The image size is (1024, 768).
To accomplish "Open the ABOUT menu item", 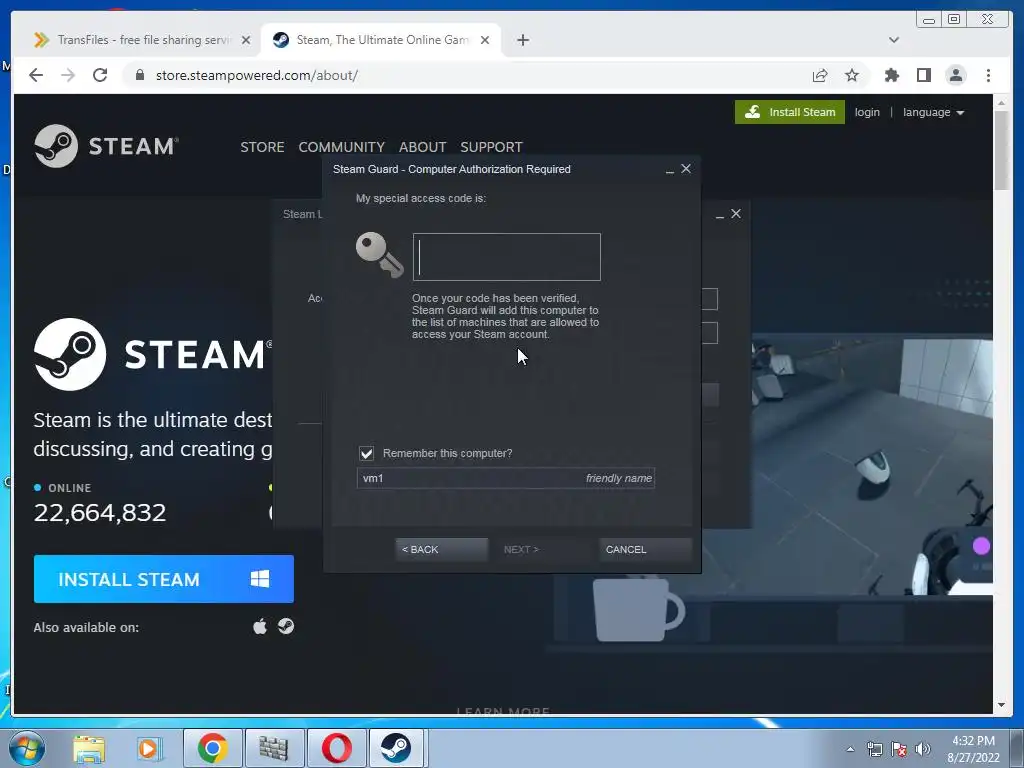I will (423, 147).
